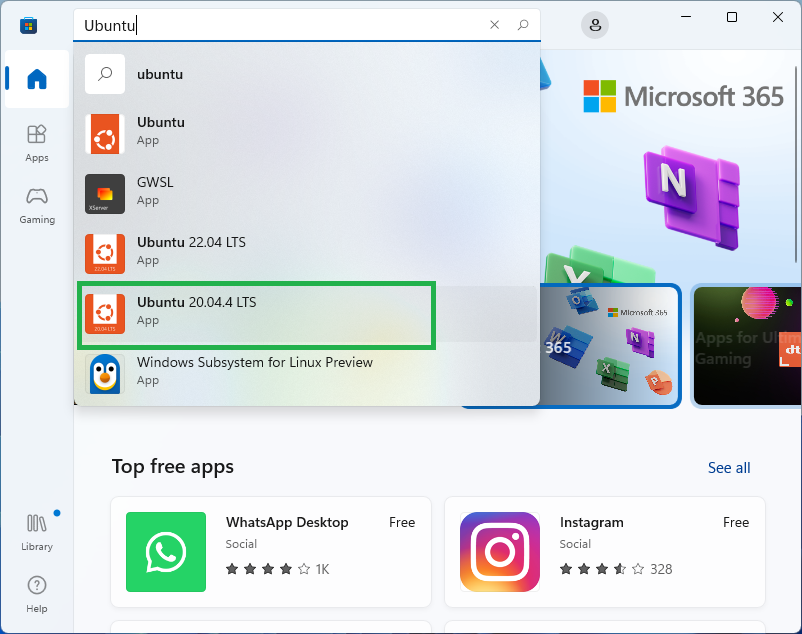This screenshot has width=802, height=634.
Task: Click the WhatsApp green logo icon
Action: (166, 552)
